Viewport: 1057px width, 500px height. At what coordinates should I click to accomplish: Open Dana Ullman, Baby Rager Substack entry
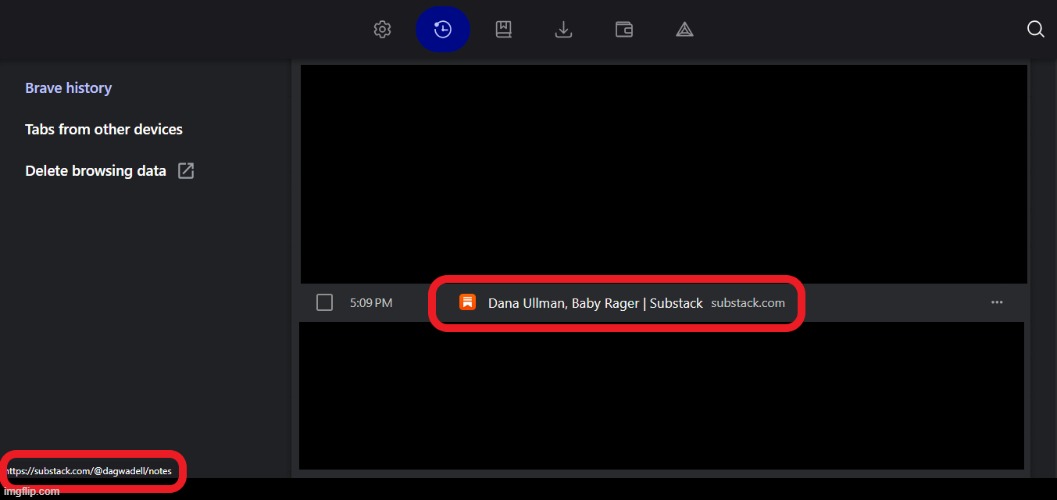tap(595, 303)
